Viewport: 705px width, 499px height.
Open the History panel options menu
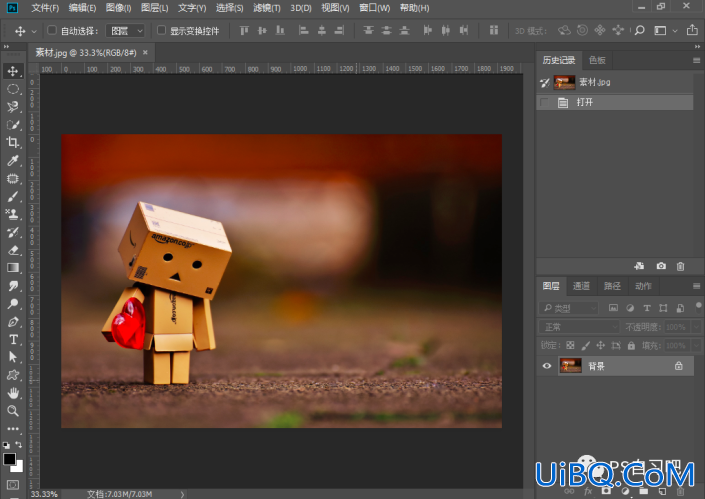click(x=696, y=60)
